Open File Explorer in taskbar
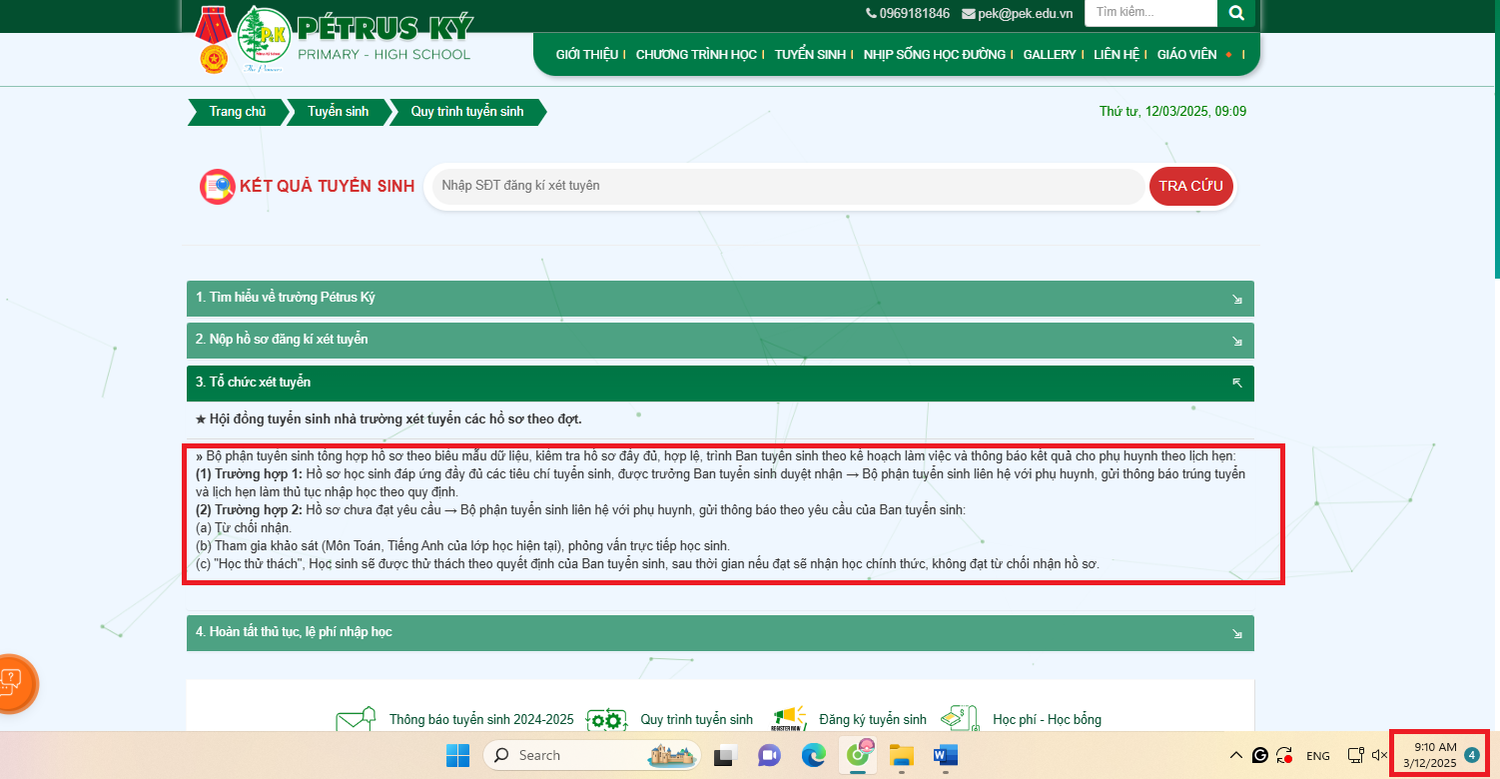Image resolution: width=1500 pixels, height=779 pixels. coord(902,755)
